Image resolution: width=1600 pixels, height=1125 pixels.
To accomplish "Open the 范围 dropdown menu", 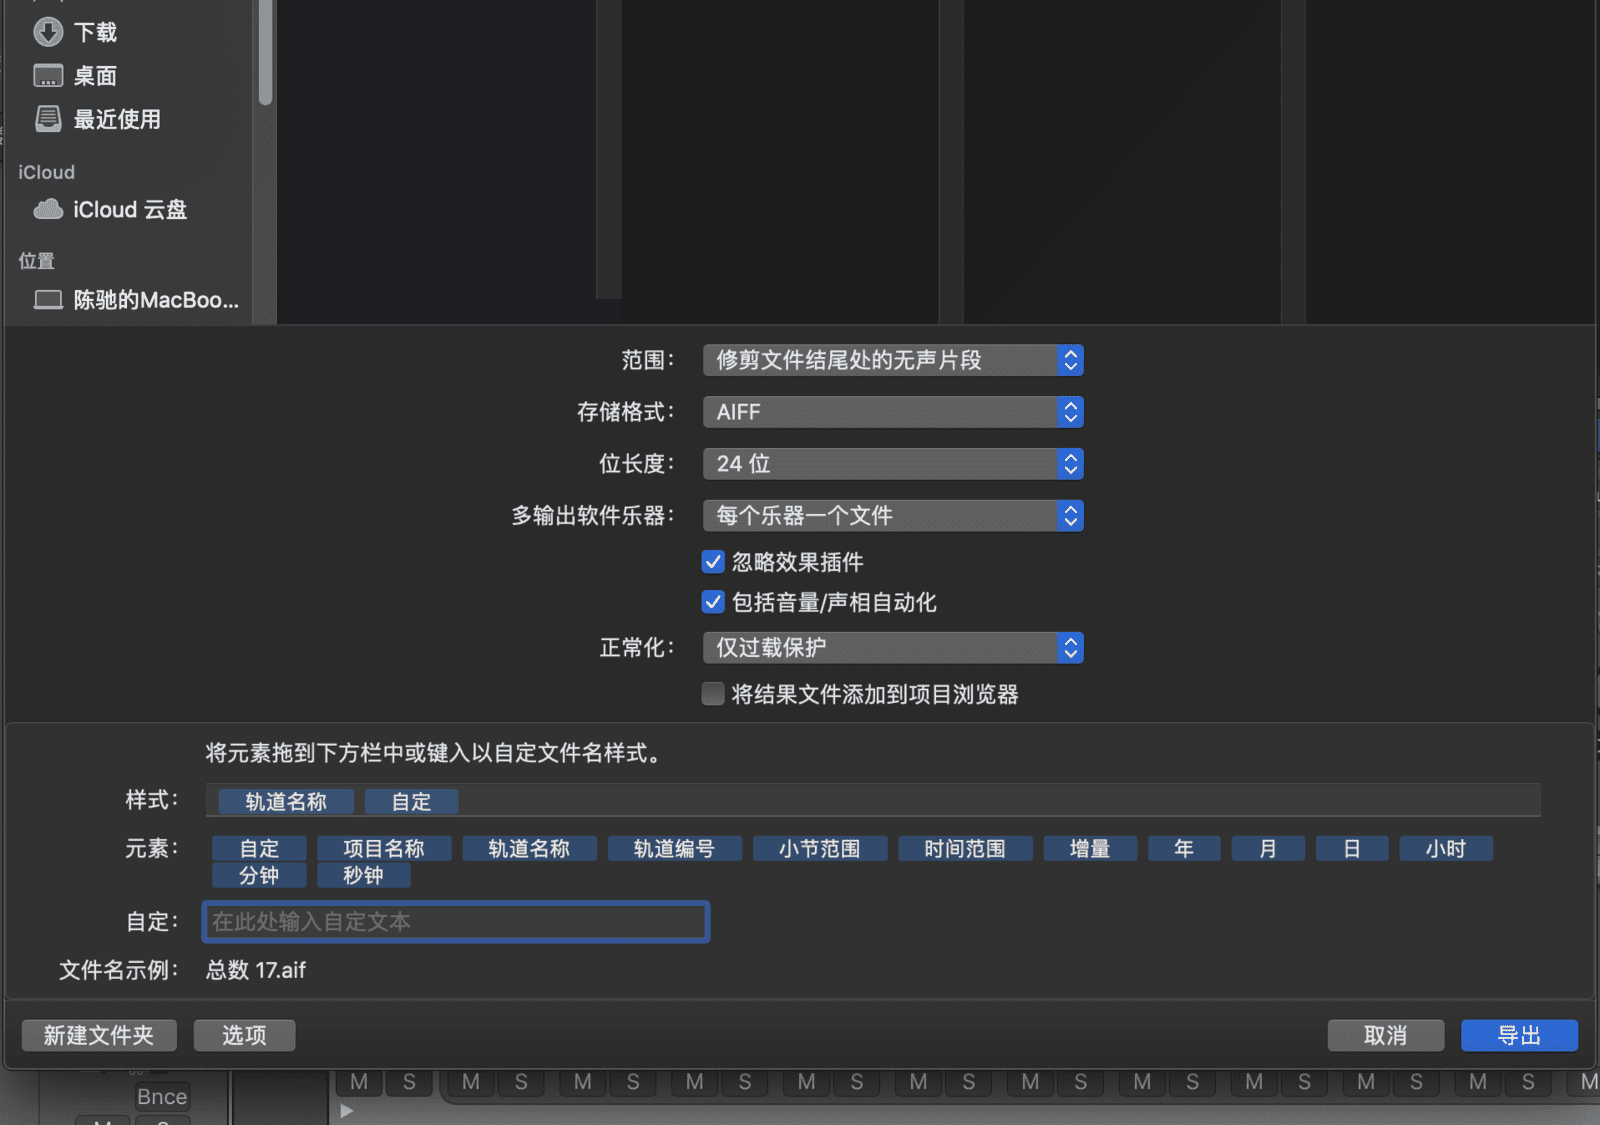I will [892, 360].
